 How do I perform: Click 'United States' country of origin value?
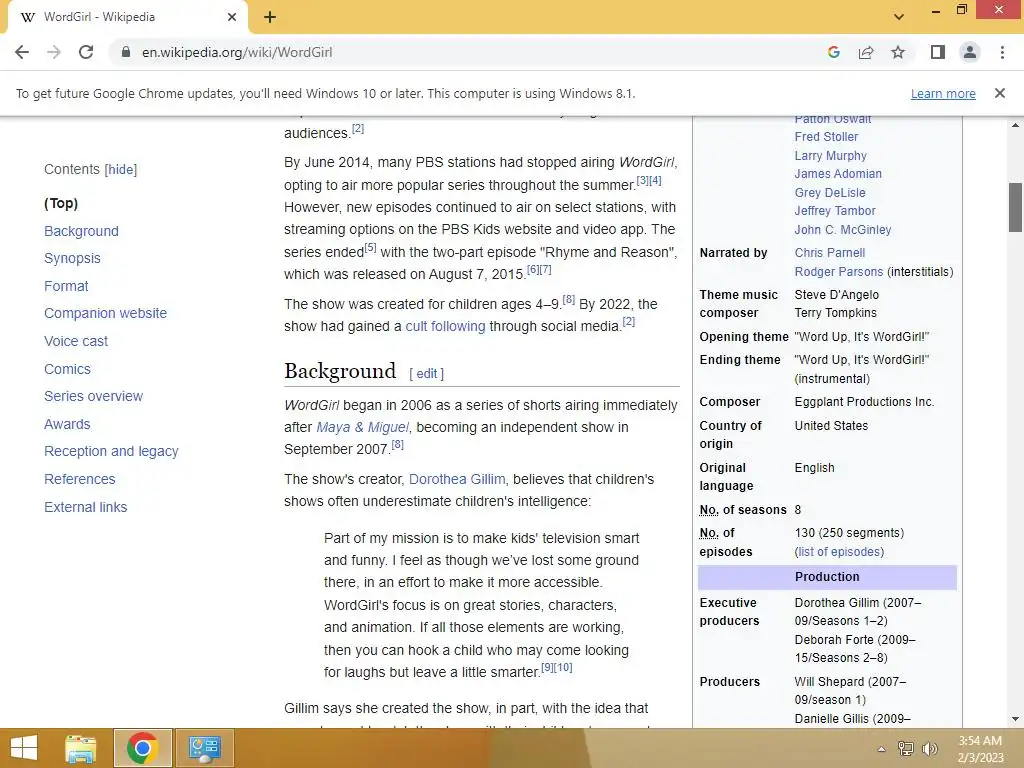(x=831, y=426)
